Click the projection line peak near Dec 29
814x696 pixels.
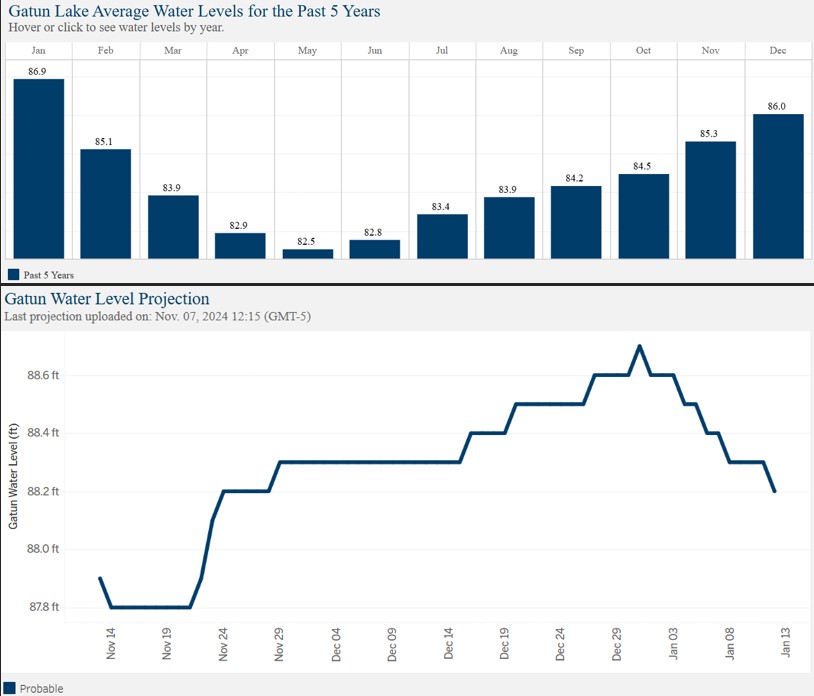point(641,344)
